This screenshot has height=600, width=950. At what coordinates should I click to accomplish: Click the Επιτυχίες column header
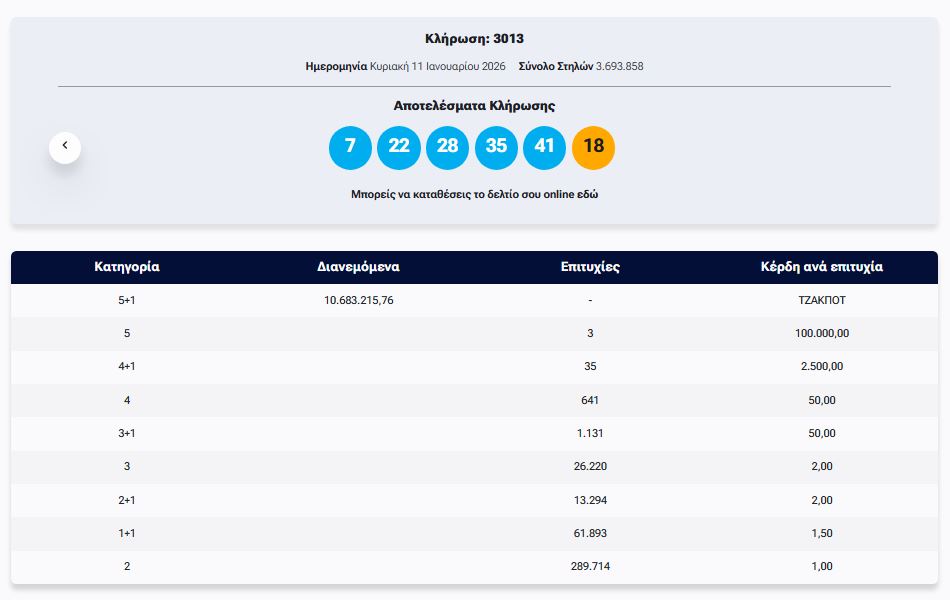(x=590, y=267)
